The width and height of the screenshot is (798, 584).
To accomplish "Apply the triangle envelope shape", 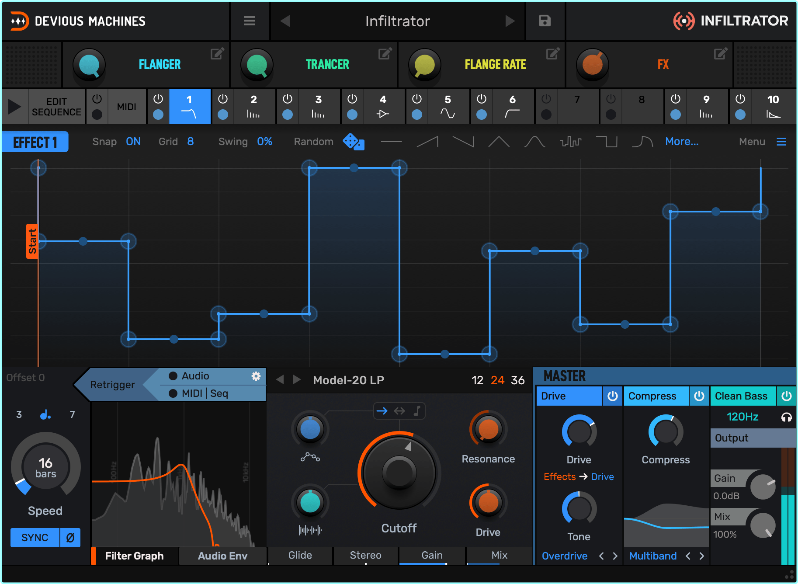I will point(499,142).
